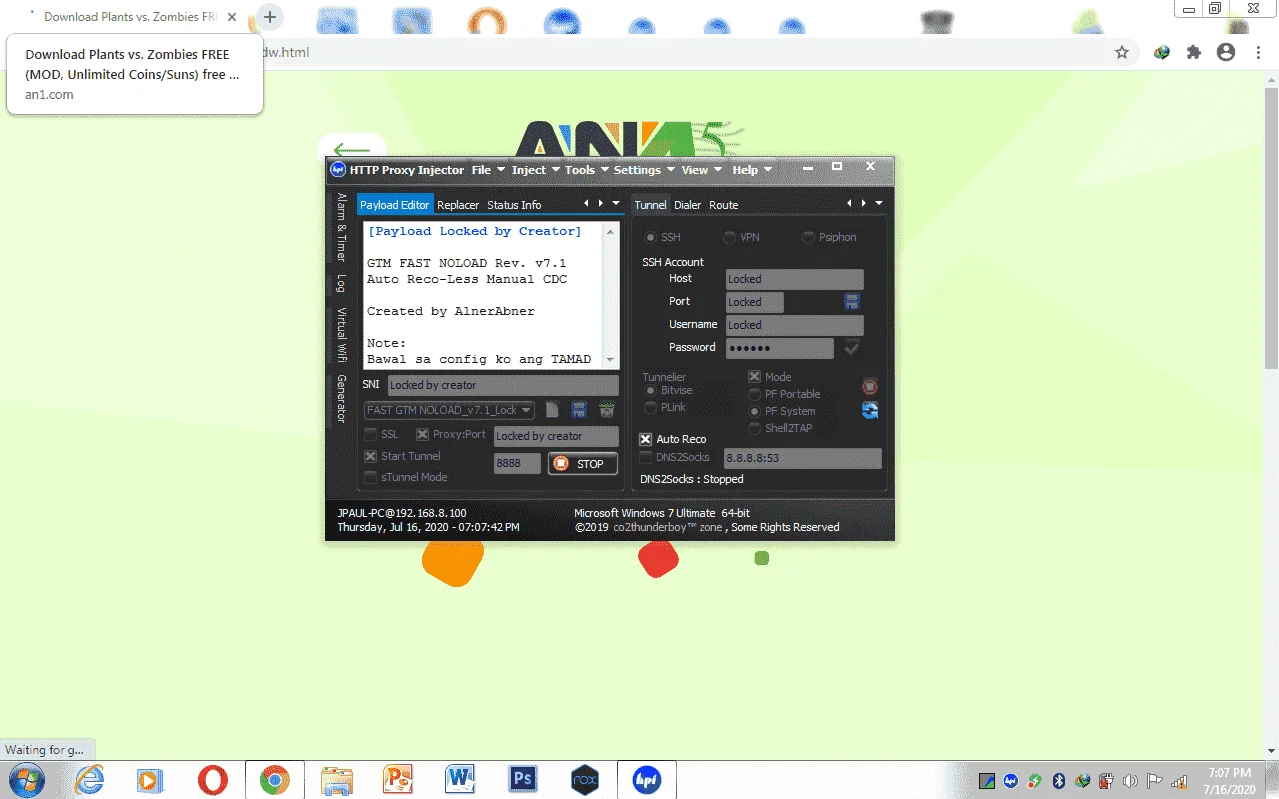Toggle the SSL checkbox
Image resolution: width=1279 pixels, height=799 pixels.
point(371,435)
